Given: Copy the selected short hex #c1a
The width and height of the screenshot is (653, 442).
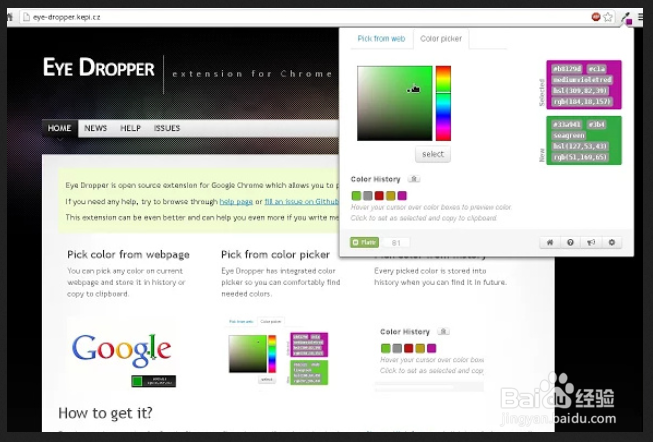Looking at the screenshot, I should coord(597,69).
